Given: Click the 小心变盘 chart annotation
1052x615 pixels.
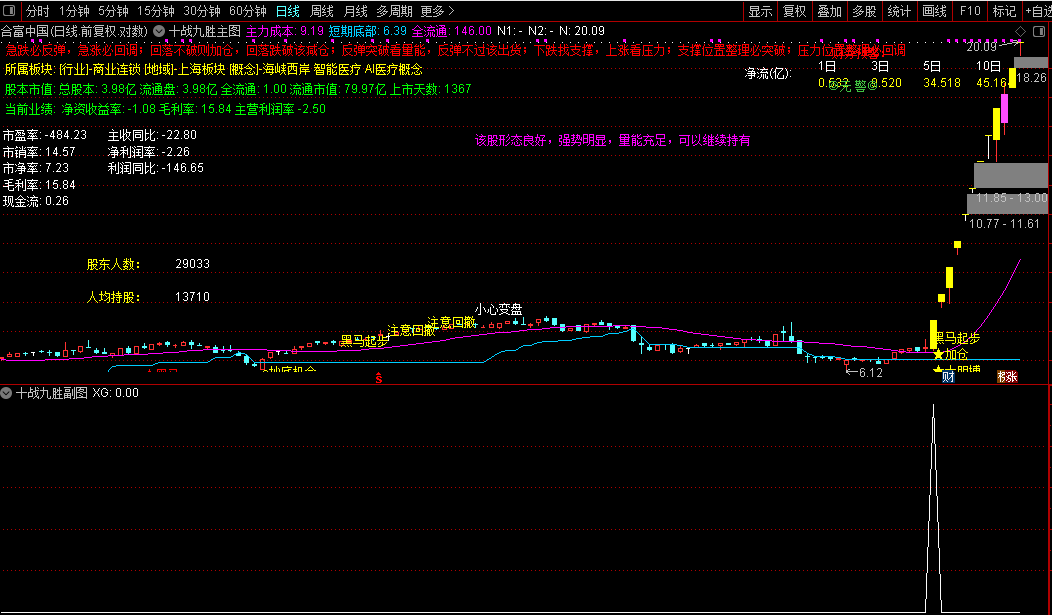Looking at the screenshot, I should pos(498,309).
